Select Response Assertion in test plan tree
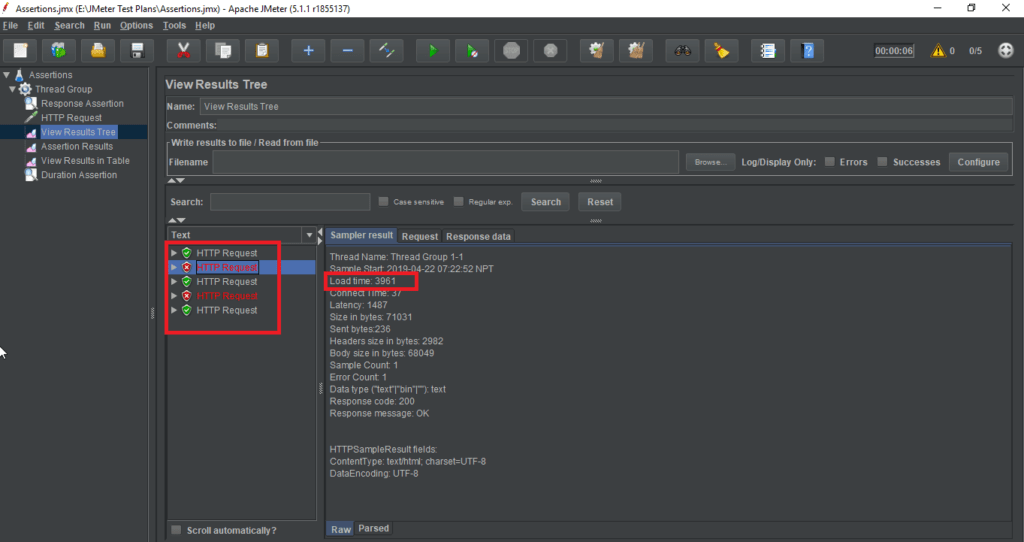 (x=82, y=103)
